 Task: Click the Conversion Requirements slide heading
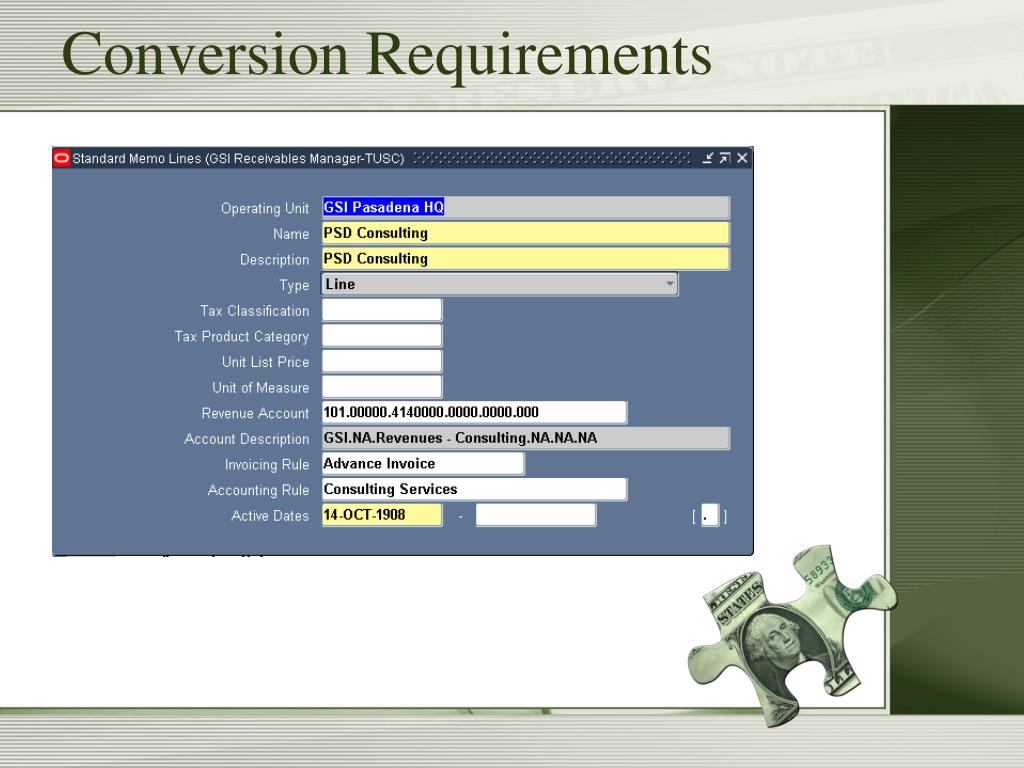[386, 55]
